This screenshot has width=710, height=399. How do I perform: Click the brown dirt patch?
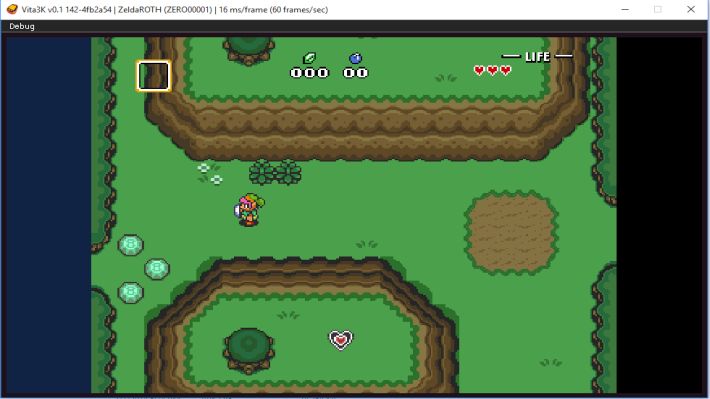(511, 233)
